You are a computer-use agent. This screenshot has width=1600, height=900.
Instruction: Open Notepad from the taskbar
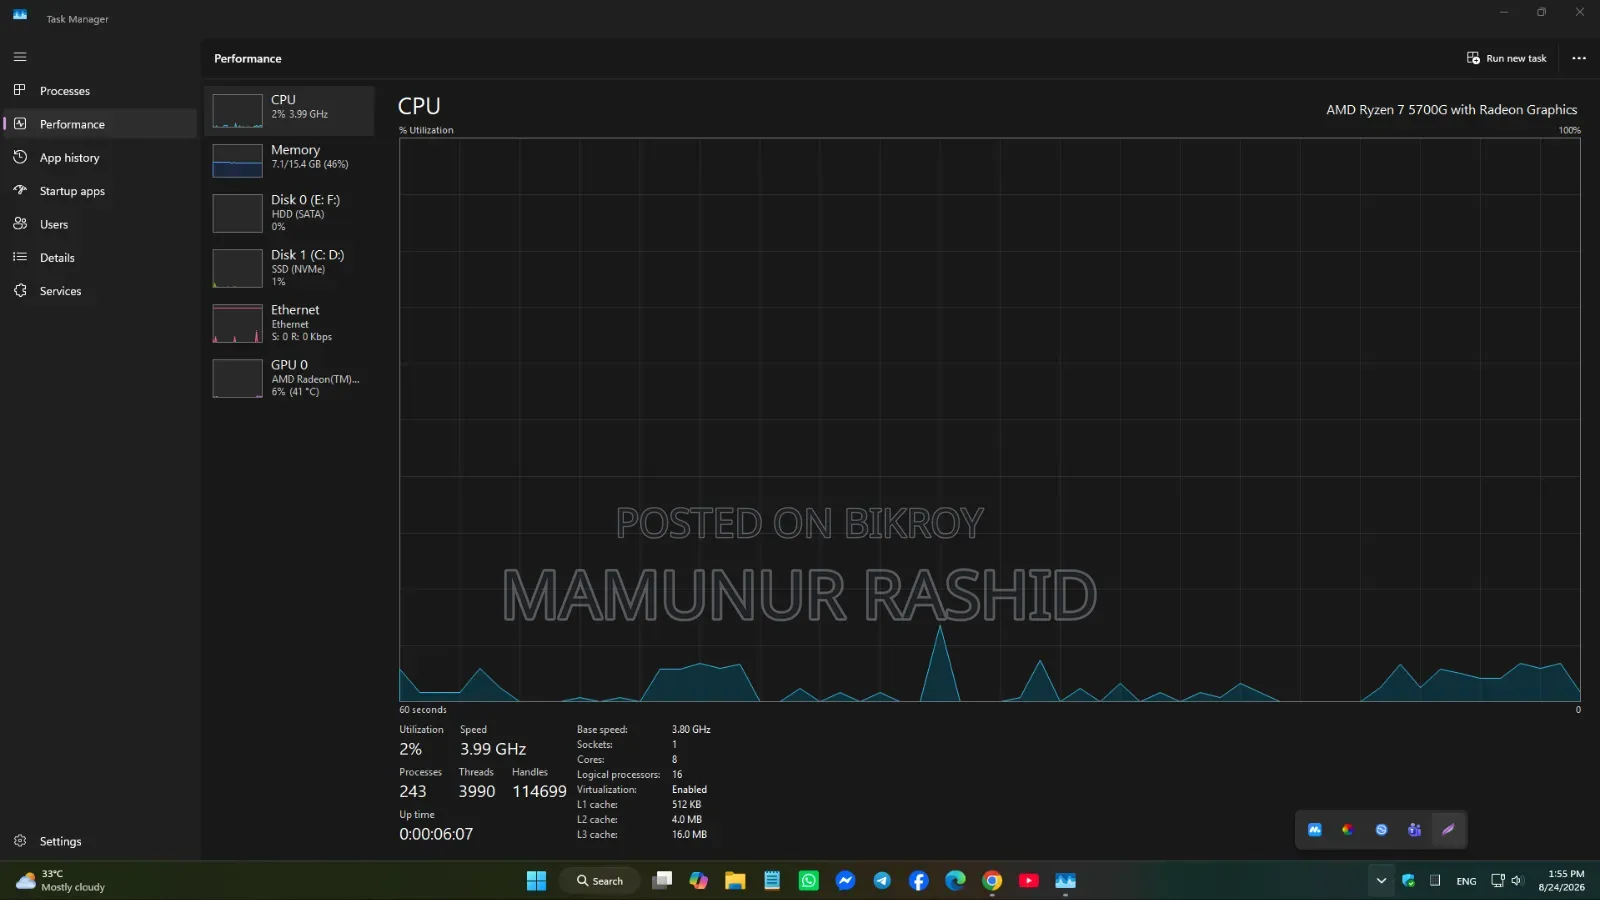[772, 881]
